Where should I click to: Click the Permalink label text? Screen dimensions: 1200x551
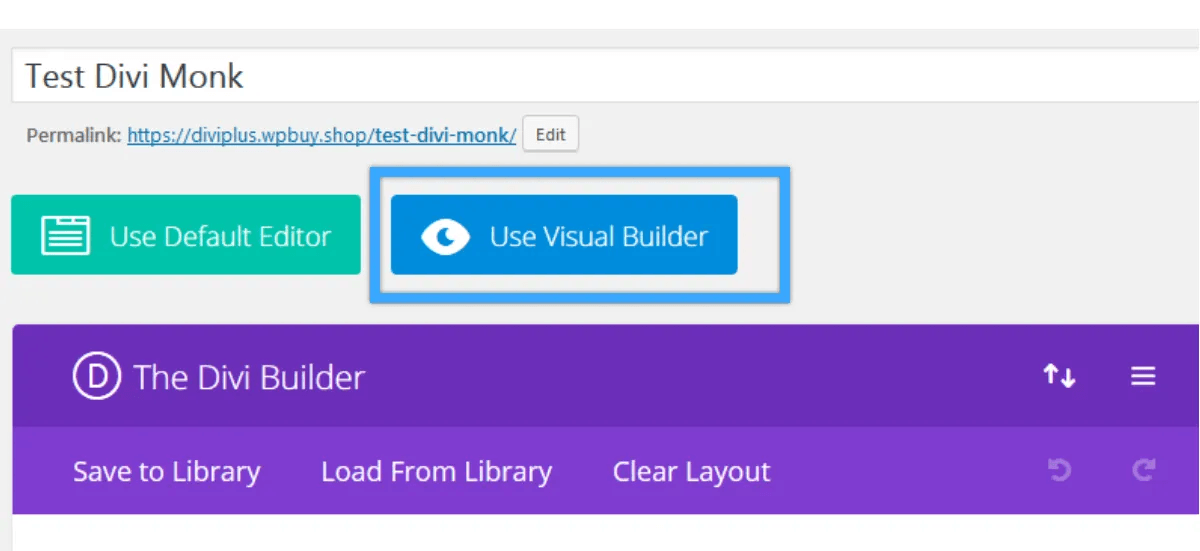(x=73, y=135)
